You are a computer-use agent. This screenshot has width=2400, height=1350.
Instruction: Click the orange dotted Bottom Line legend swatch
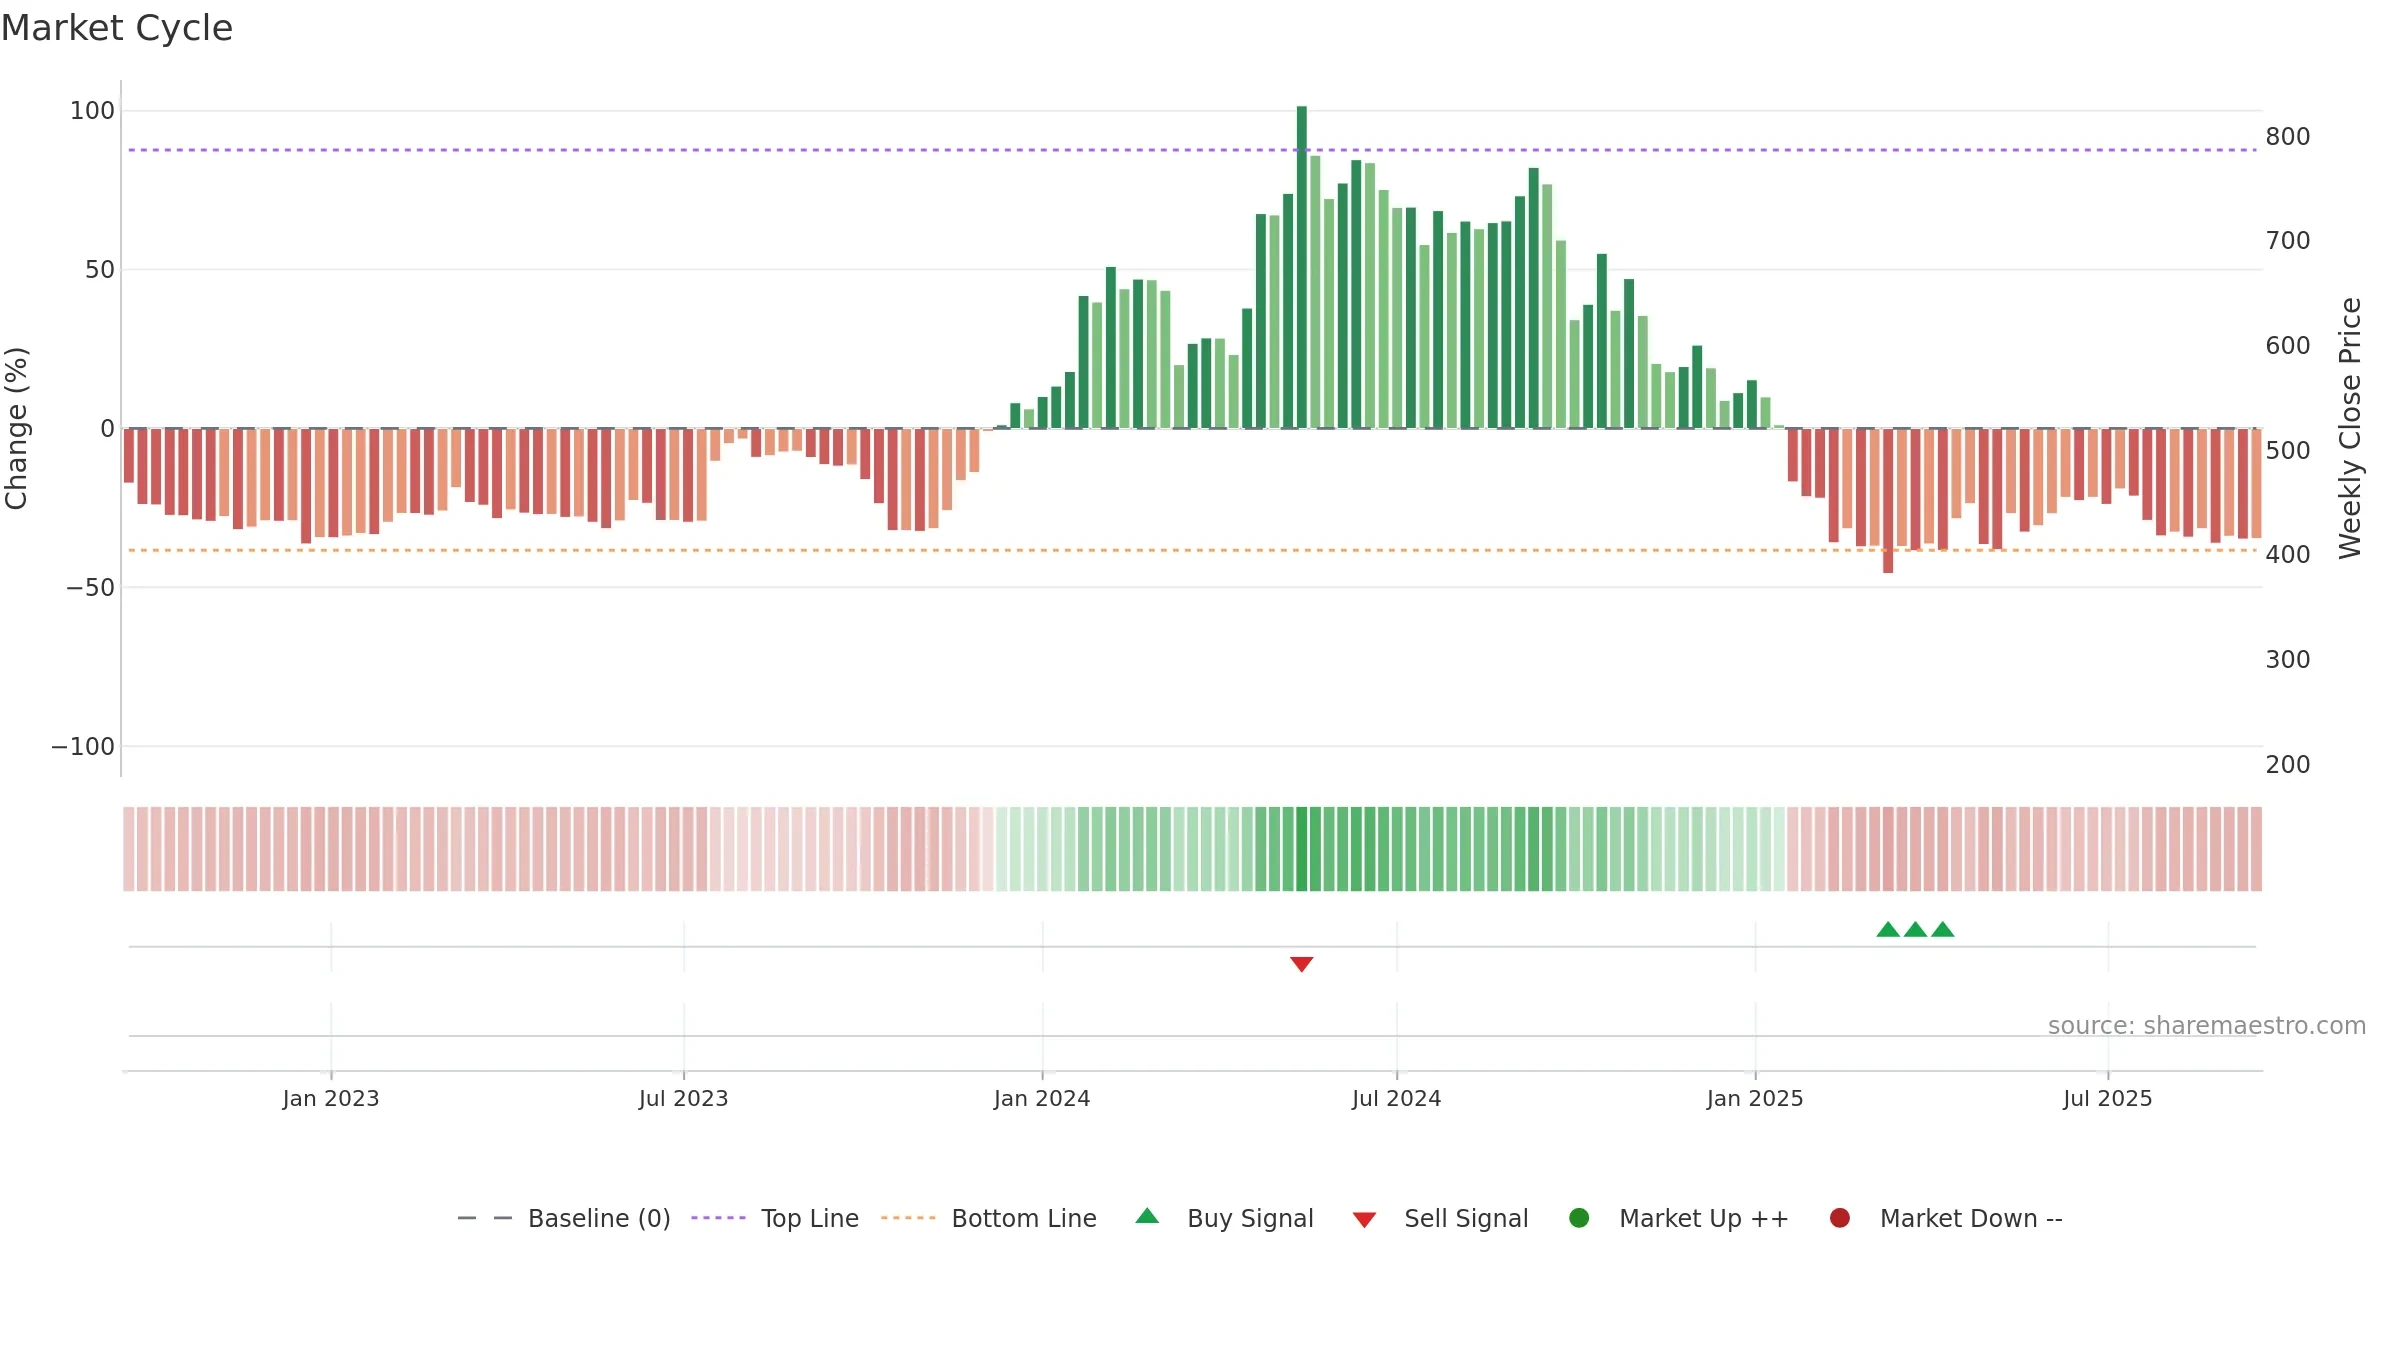pos(908,1218)
